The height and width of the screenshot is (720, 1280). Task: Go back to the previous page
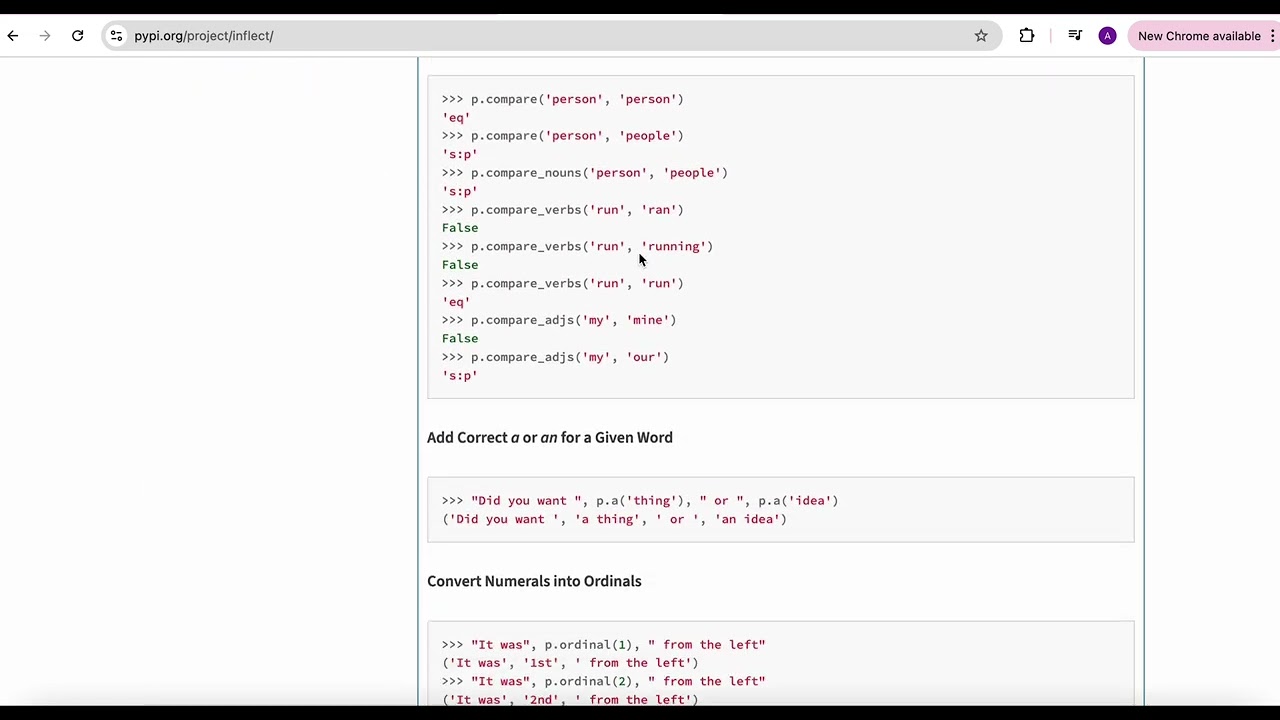13,36
